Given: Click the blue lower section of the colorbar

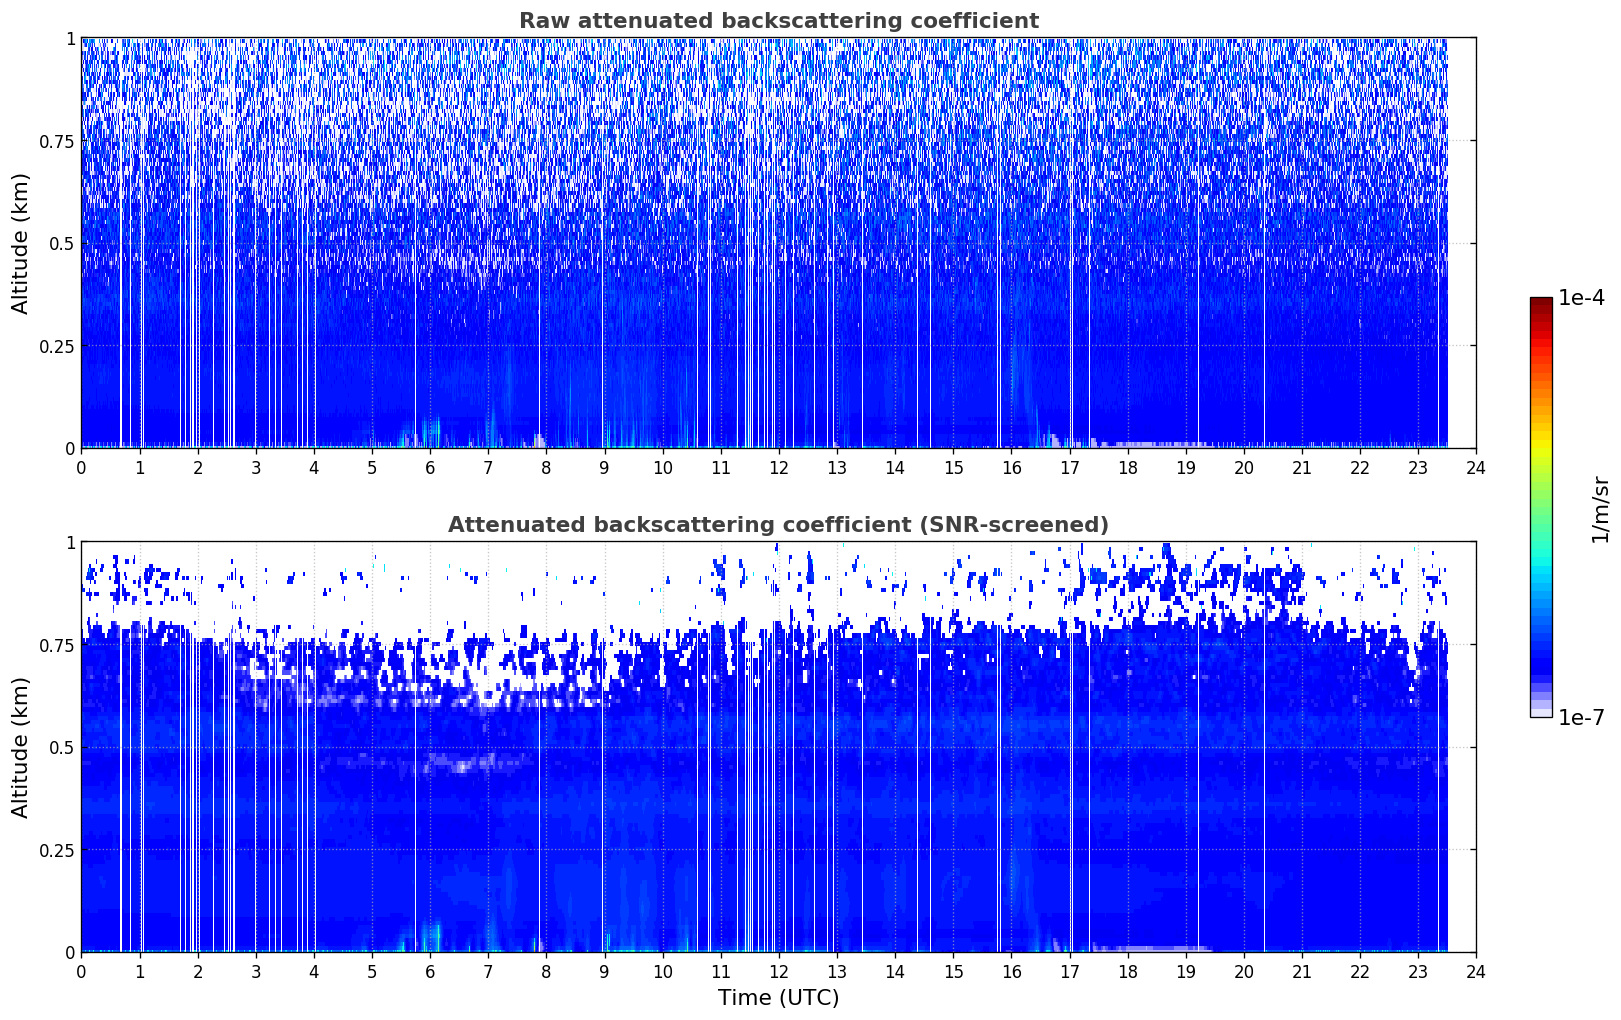Looking at the screenshot, I should tap(1540, 640).
